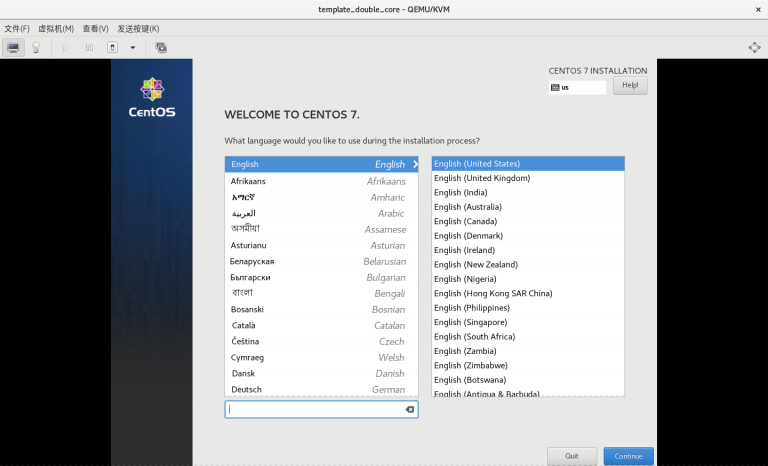The image size is (768, 466).
Task: Click the Quit button
Action: pyautogui.click(x=572, y=456)
